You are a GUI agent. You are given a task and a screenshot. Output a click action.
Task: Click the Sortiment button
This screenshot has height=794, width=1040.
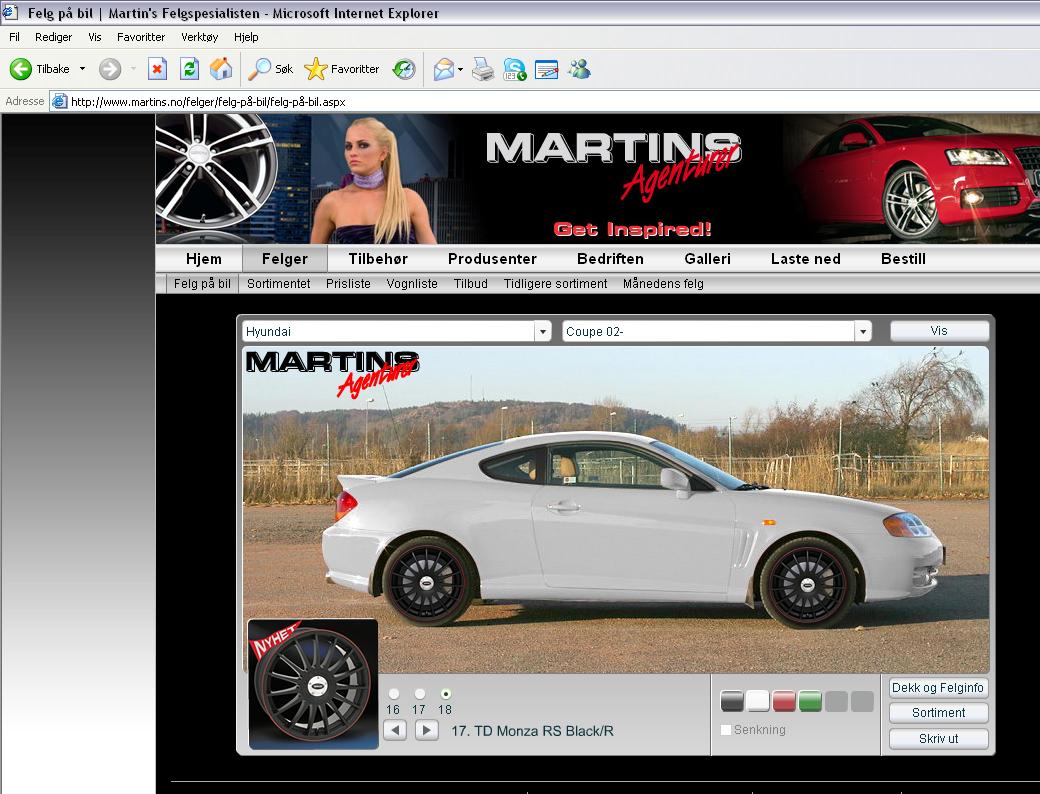tap(938, 713)
